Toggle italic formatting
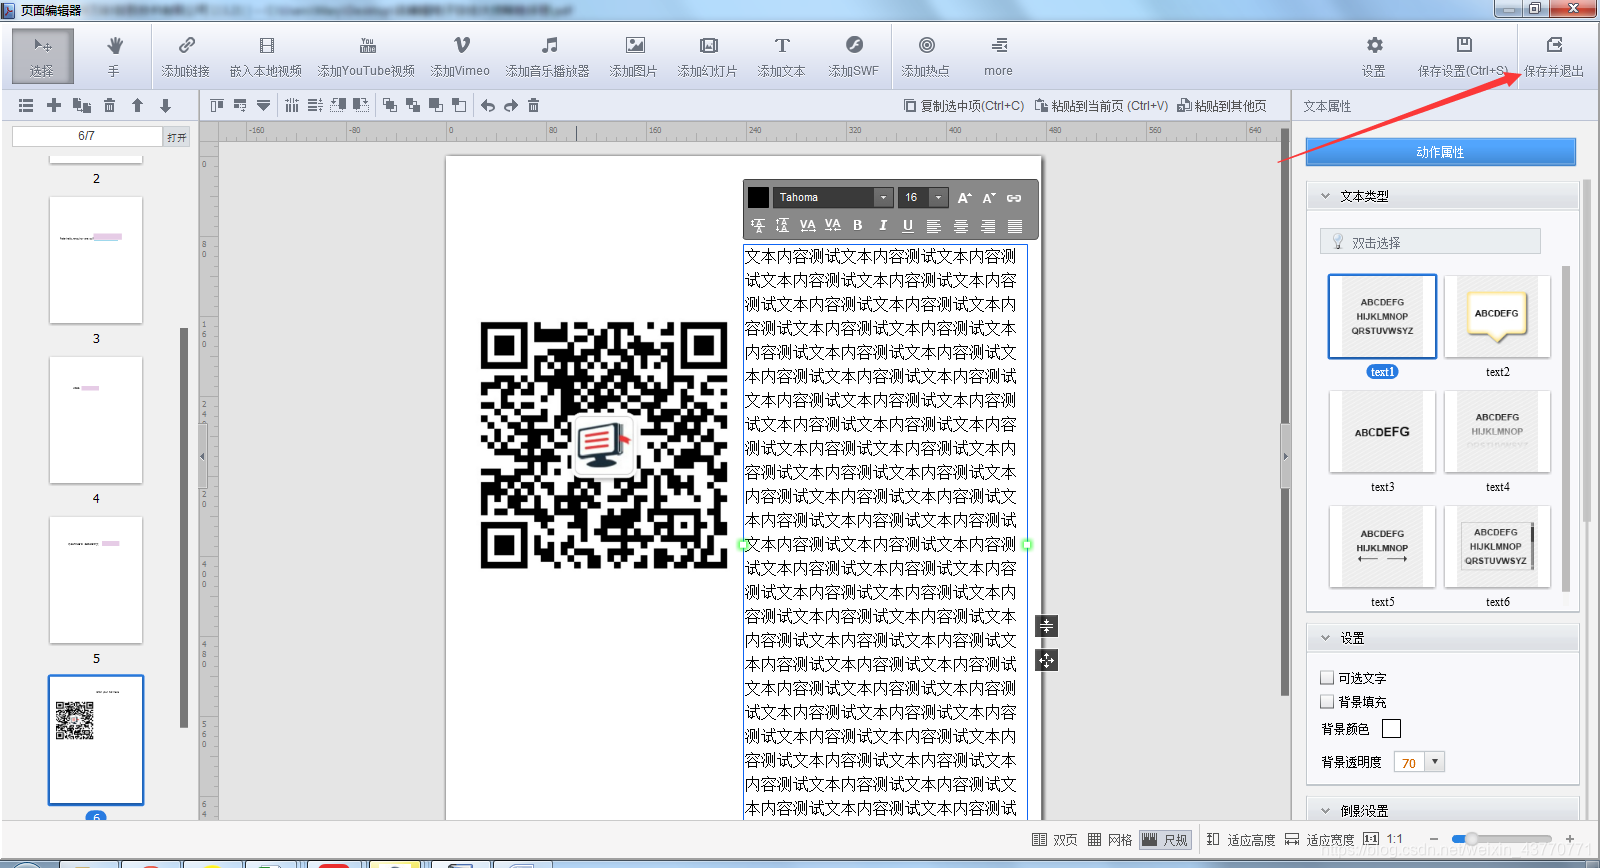The image size is (1600, 868). (x=883, y=226)
